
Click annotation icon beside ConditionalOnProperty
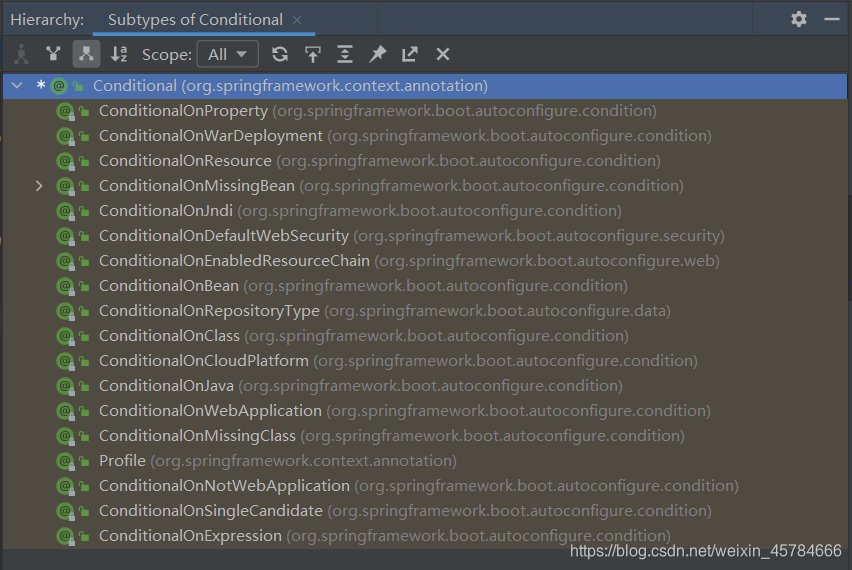(x=65, y=111)
